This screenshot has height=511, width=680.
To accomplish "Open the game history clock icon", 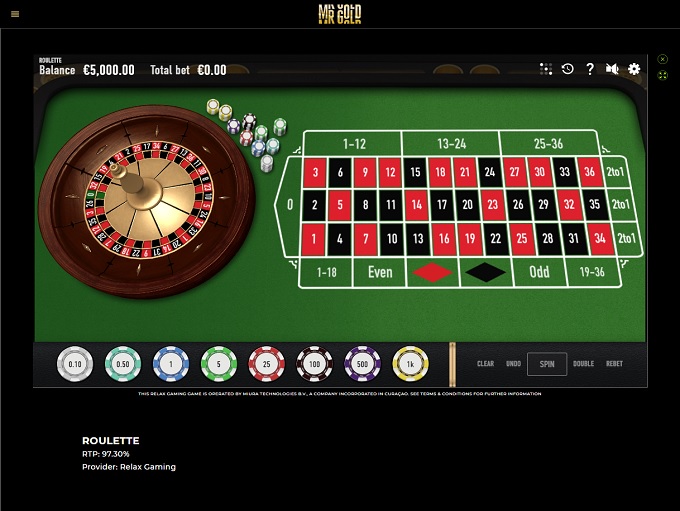I will [568, 69].
